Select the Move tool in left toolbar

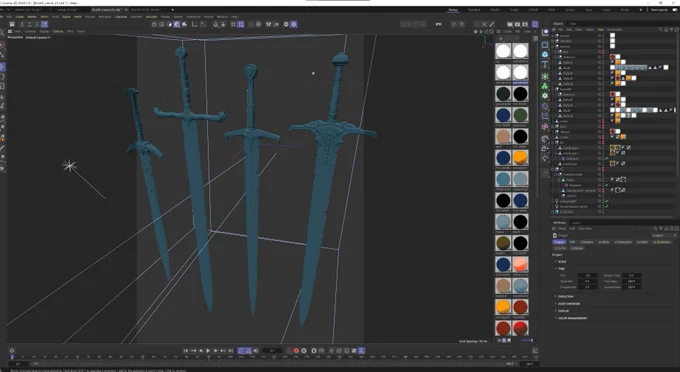click(x=3, y=66)
